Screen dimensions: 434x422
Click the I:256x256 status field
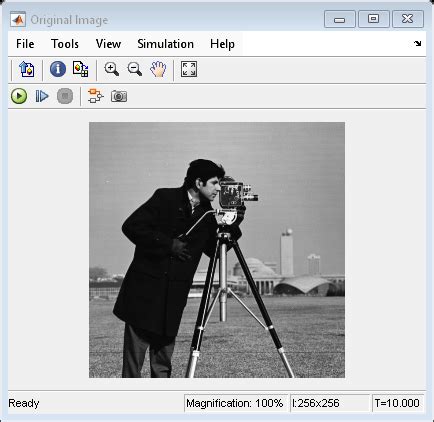[x=330, y=403]
